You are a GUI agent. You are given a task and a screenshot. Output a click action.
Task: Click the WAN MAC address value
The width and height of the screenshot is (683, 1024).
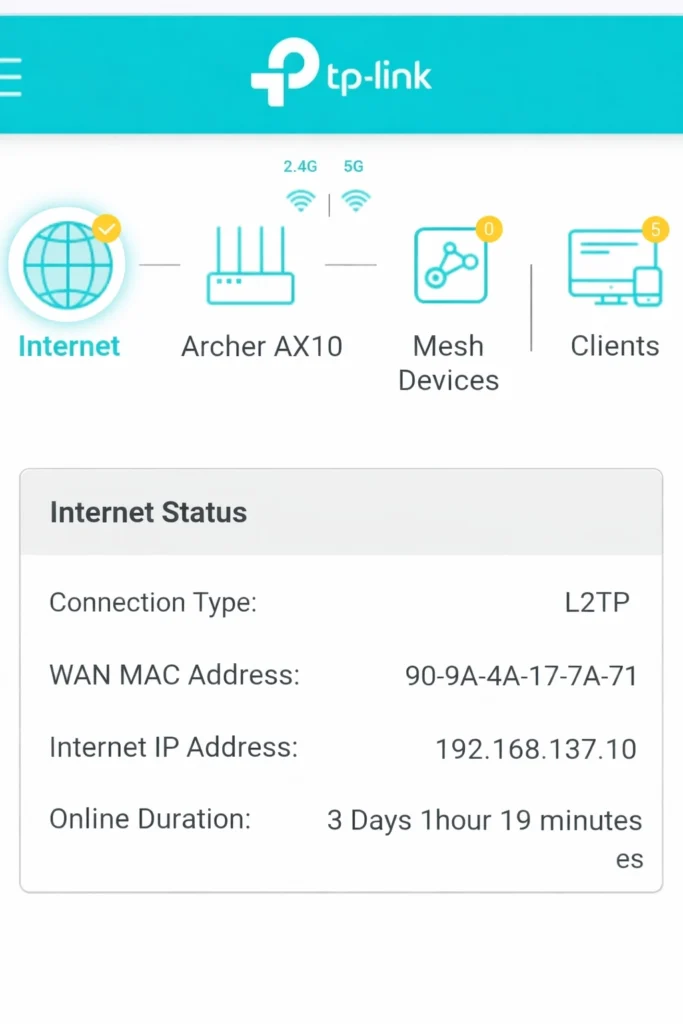[520, 676]
